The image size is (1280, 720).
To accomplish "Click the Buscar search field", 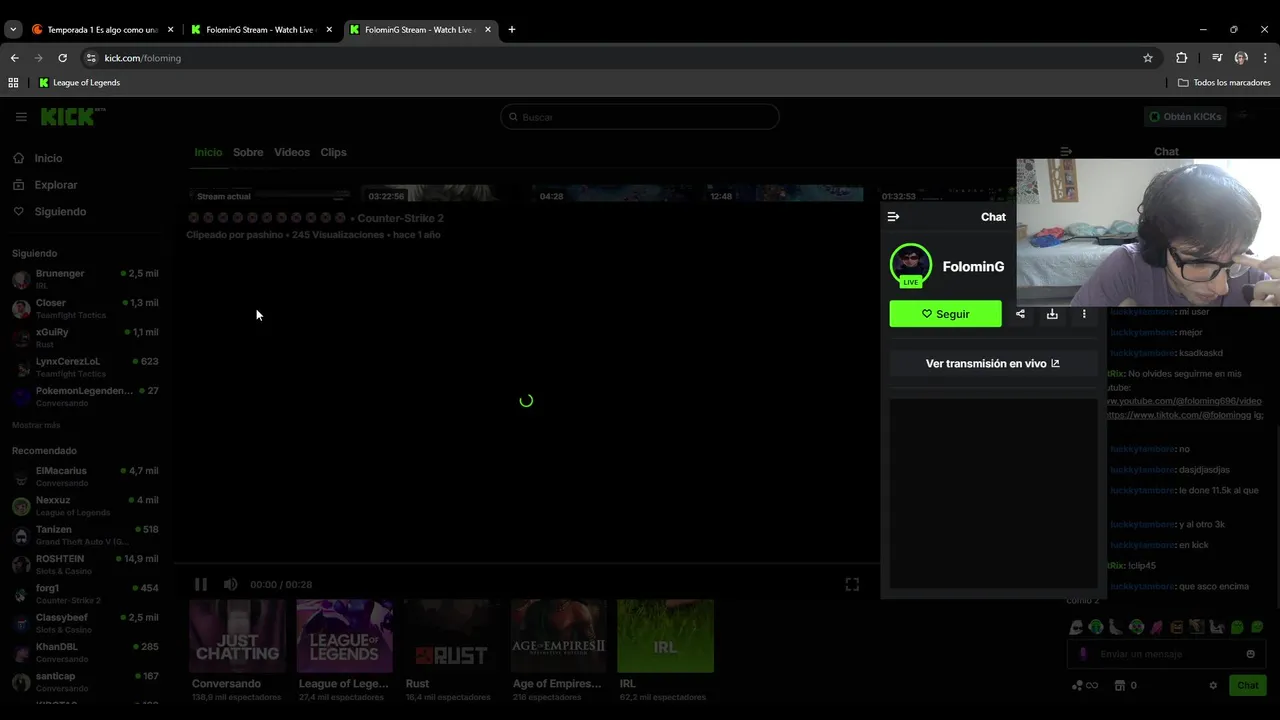I will tap(640, 117).
